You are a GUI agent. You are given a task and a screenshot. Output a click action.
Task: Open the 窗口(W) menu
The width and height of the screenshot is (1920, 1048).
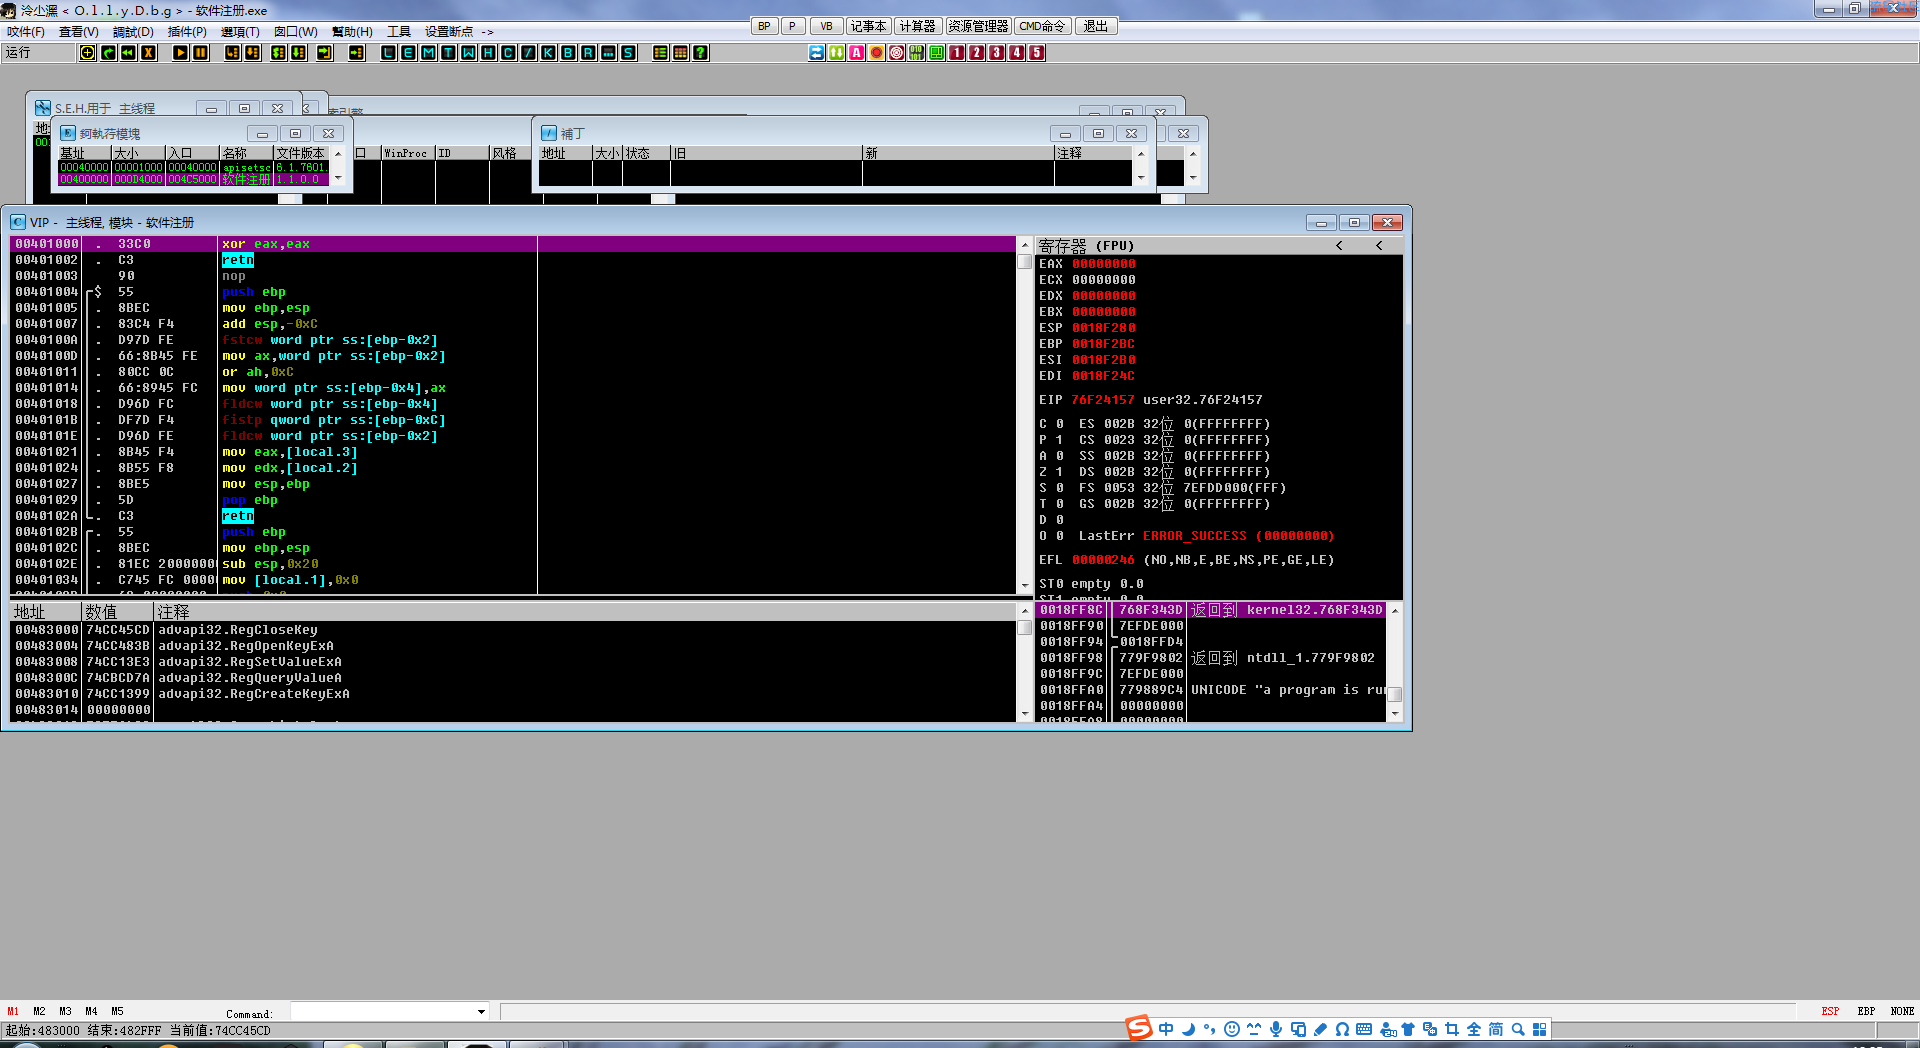tap(296, 32)
